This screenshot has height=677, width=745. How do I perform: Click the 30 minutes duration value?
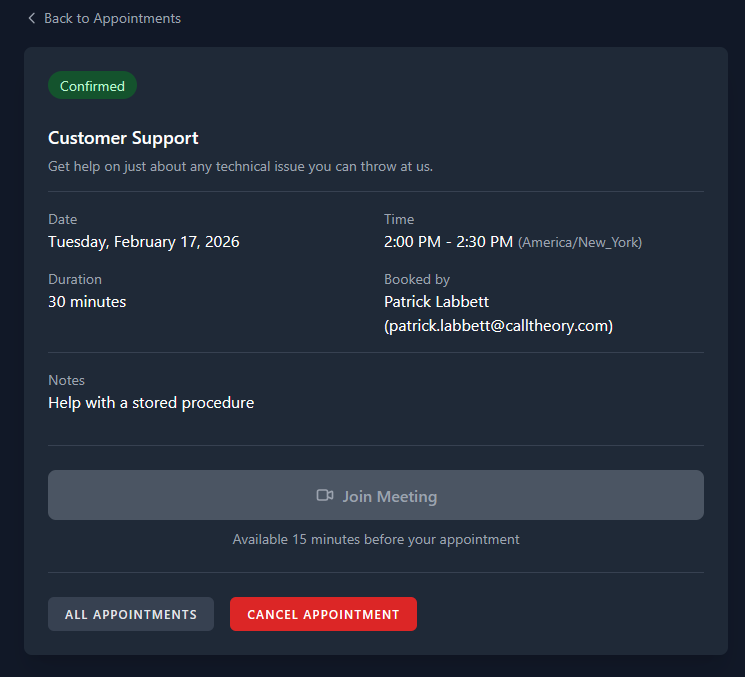87,301
